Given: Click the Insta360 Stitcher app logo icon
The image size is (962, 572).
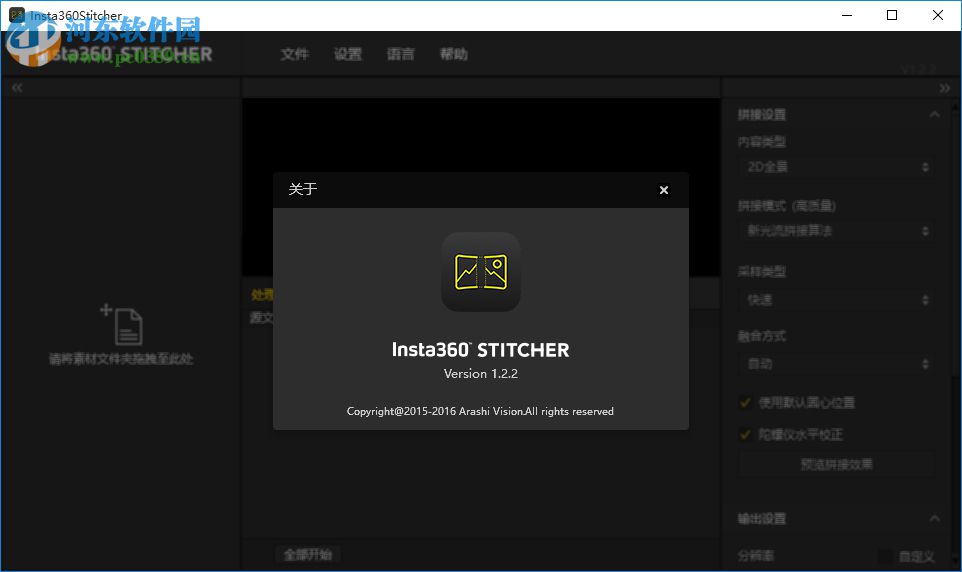Looking at the screenshot, I should pos(481,272).
